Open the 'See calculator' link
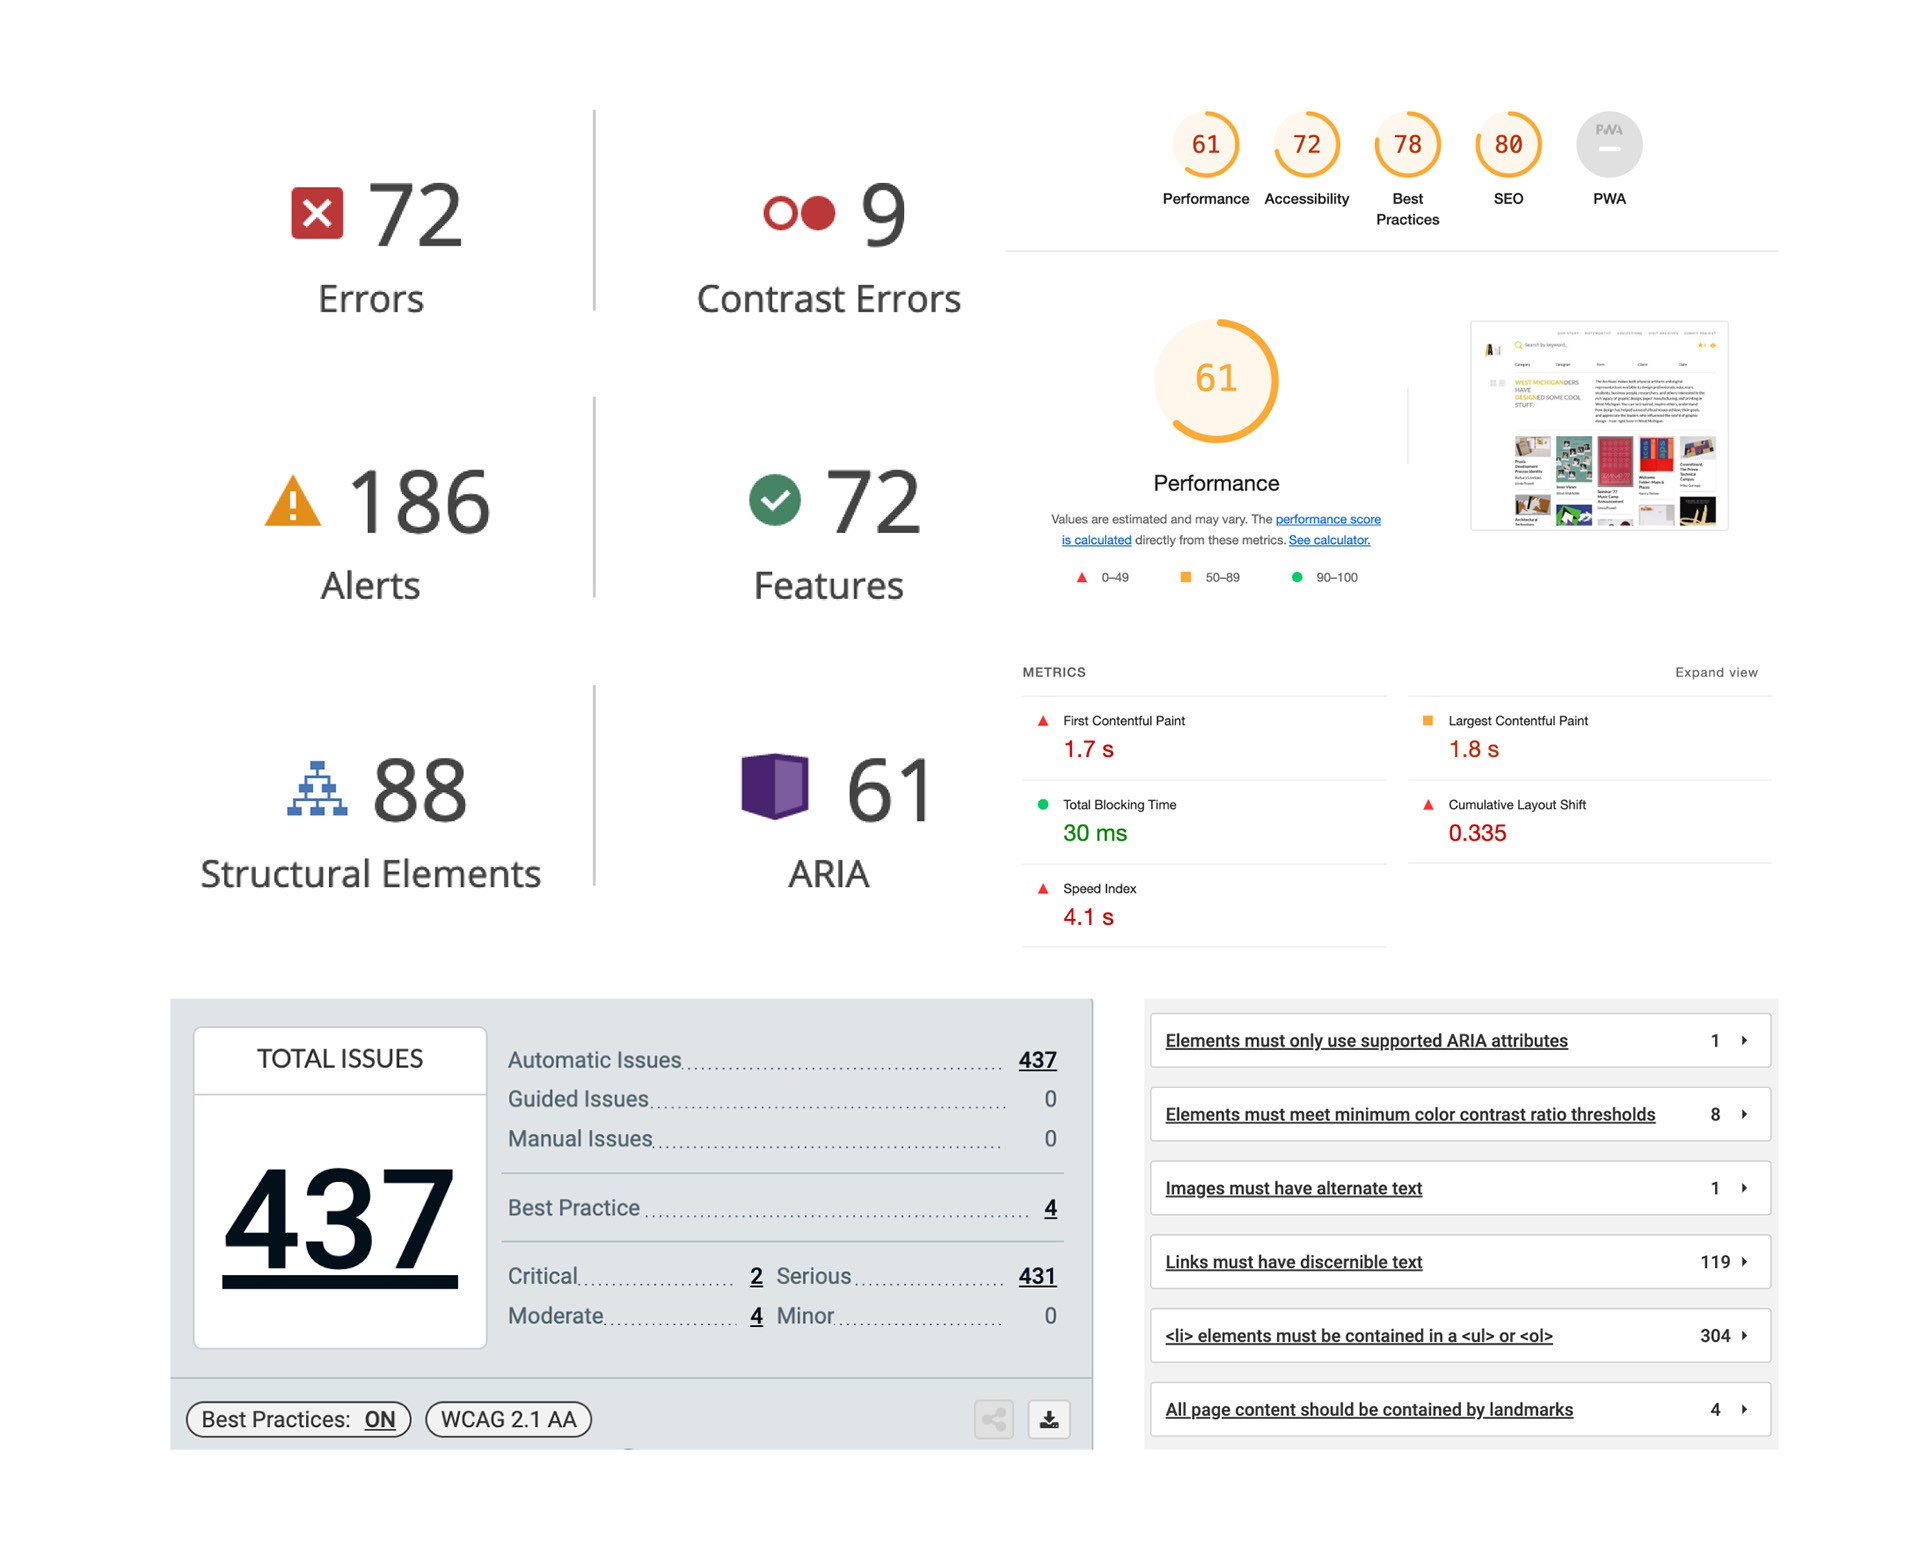Viewport: 1920px width, 1553px height. point(1329,540)
